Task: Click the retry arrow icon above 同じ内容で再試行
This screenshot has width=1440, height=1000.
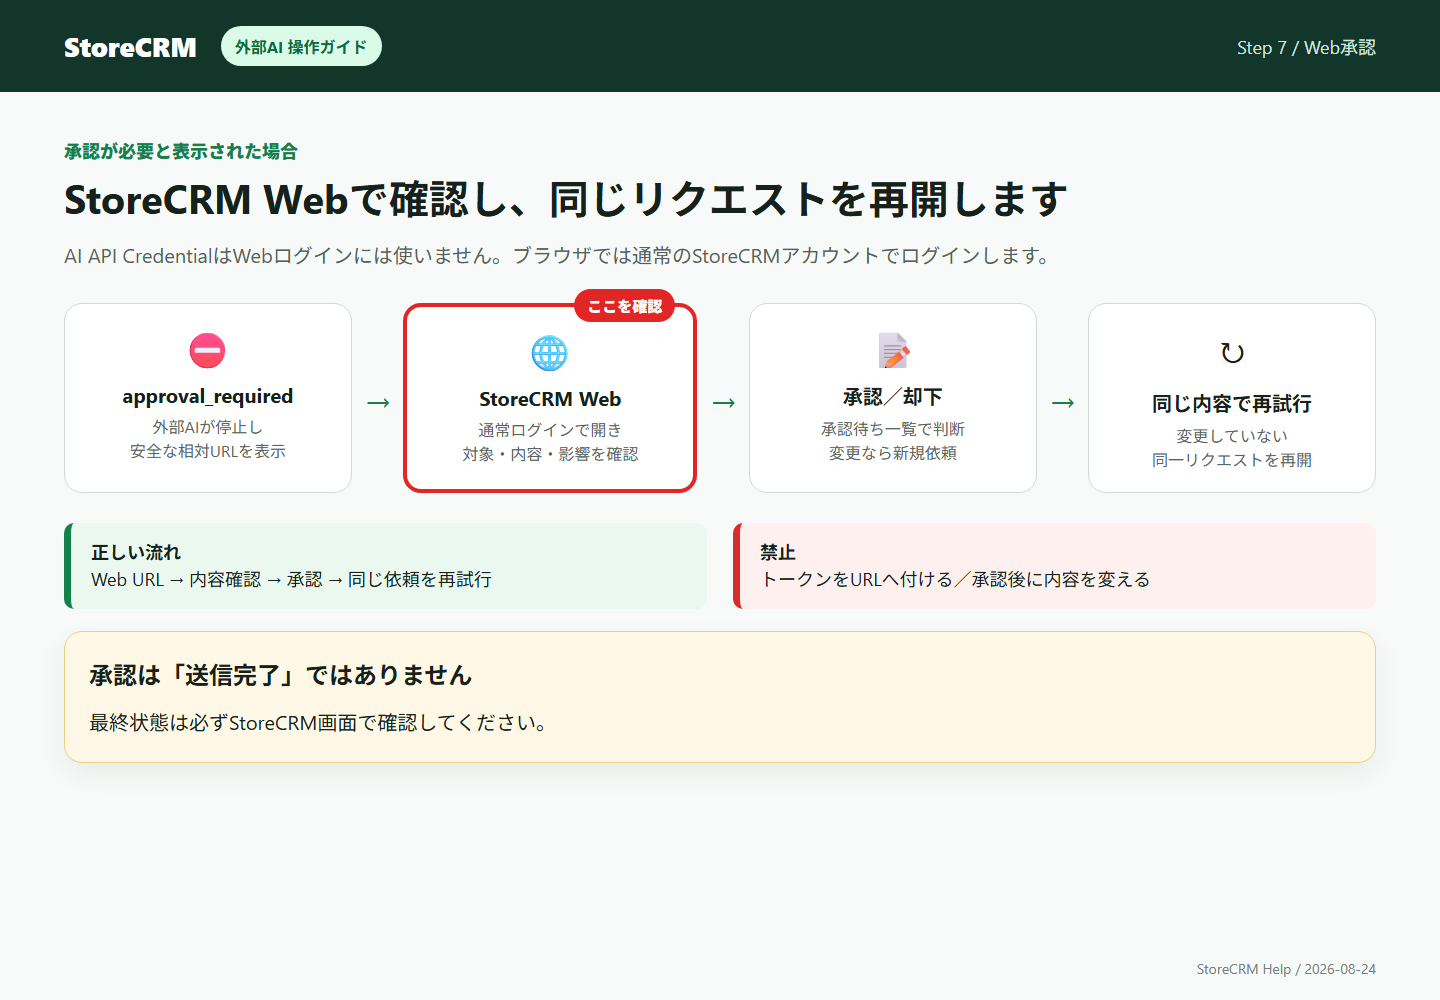Action: click(x=1232, y=353)
